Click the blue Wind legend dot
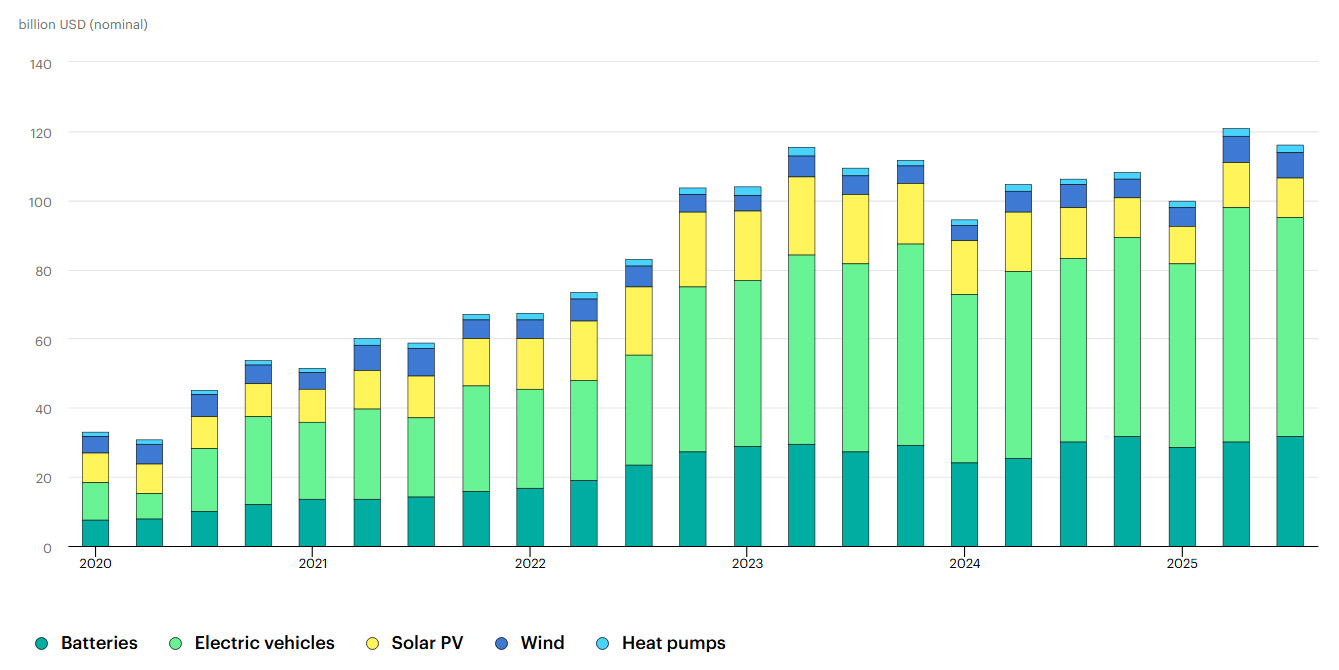The height and width of the screenshot is (670, 1339). [501, 644]
